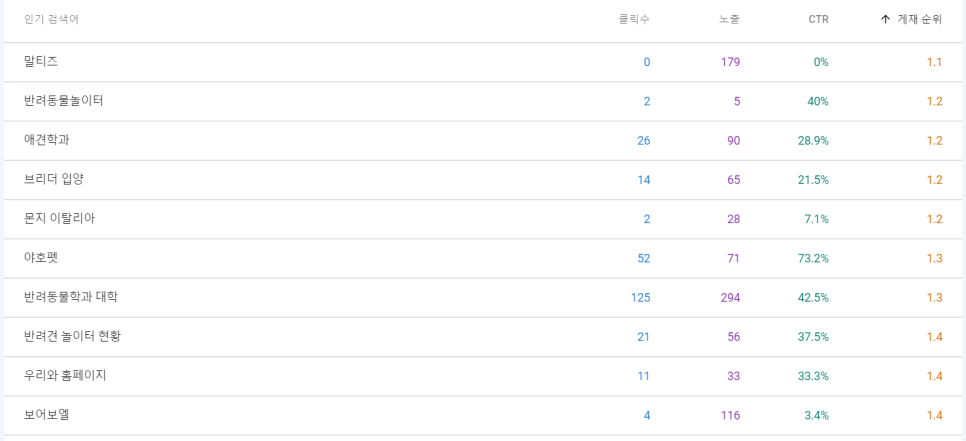The height and width of the screenshot is (441, 966).
Task: Select the 몬지 이탈리아 query row
Action: 482,219
